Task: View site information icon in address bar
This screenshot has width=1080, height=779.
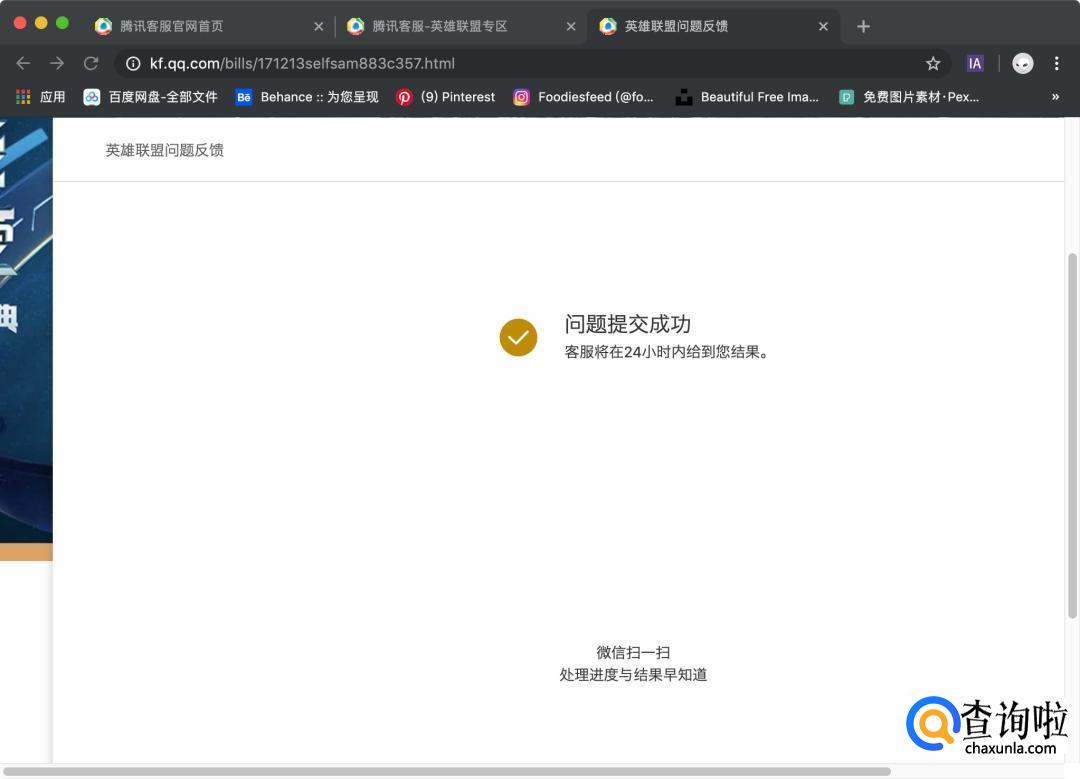Action: click(x=134, y=63)
